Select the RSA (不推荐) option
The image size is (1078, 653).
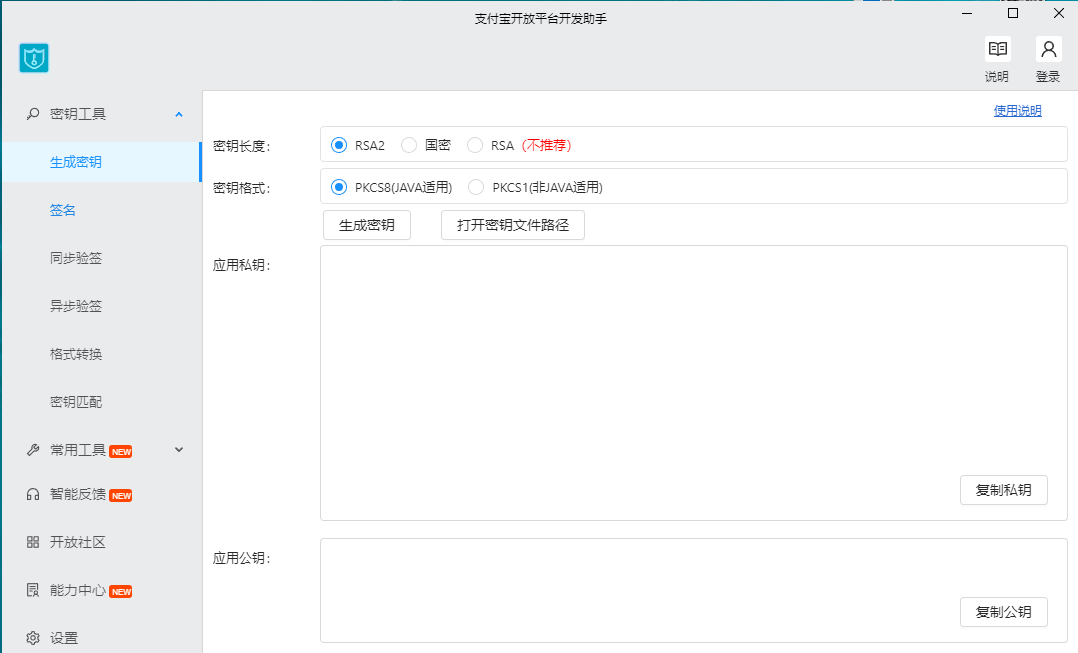[x=475, y=145]
